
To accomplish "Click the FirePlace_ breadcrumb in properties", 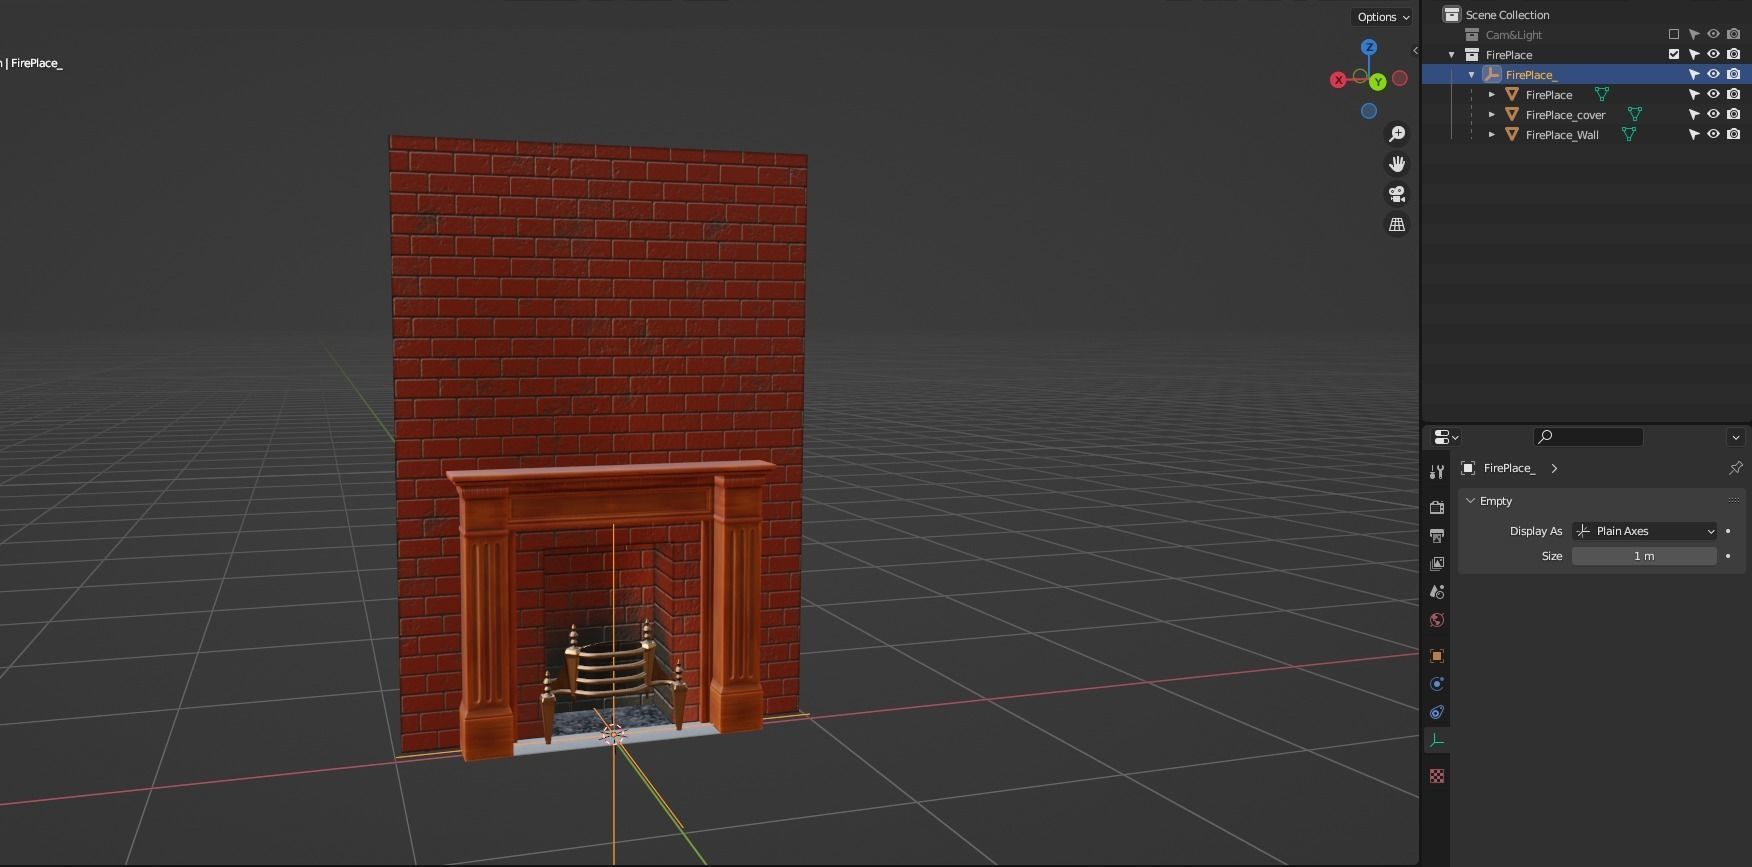I will click(1509, 468).
